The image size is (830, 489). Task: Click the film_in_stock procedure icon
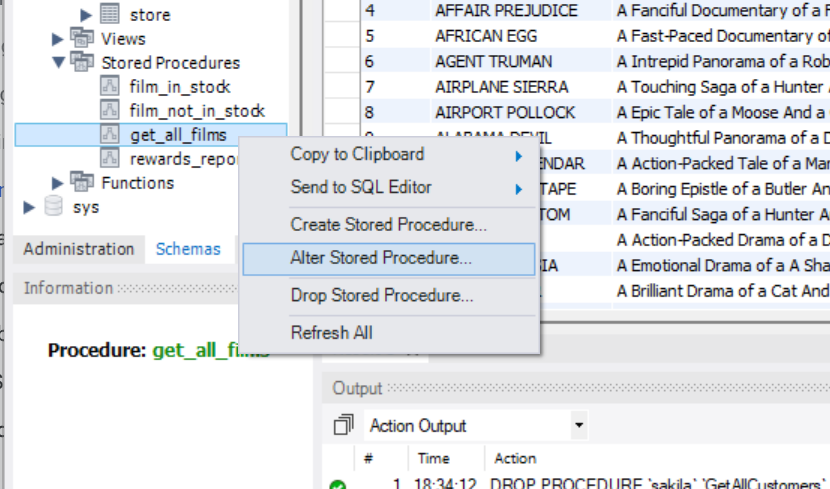point(110,86)
